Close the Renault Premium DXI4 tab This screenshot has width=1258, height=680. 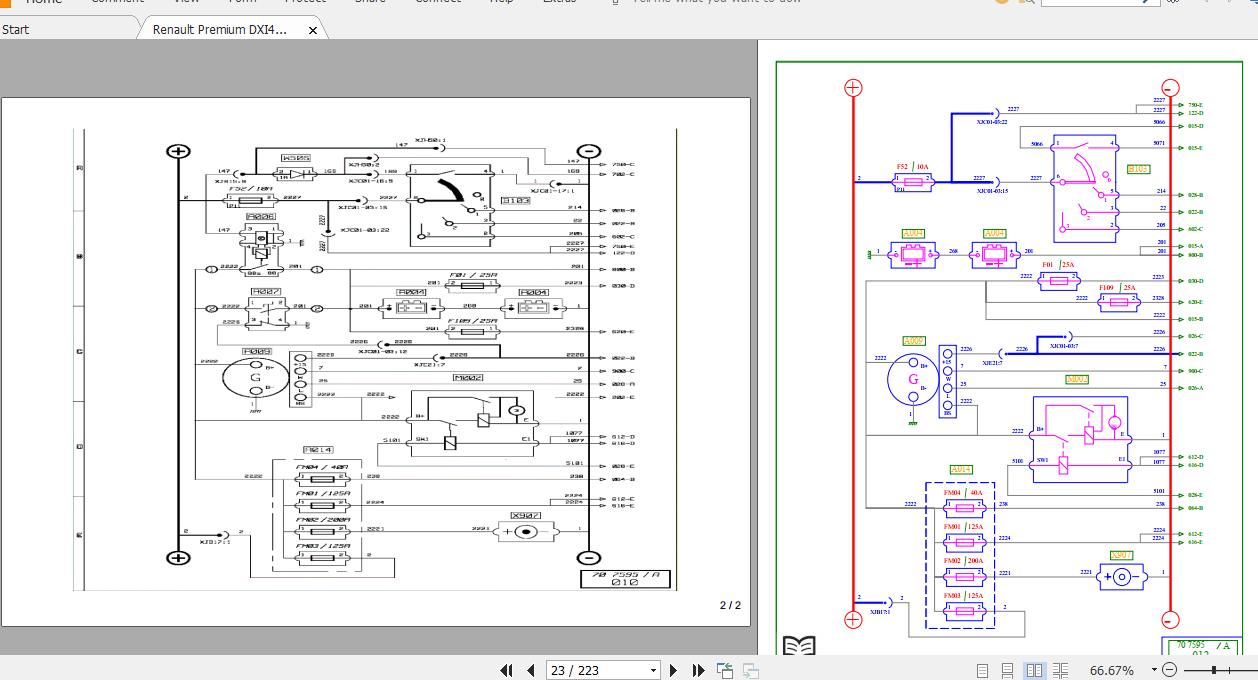(x=313, y=30)
